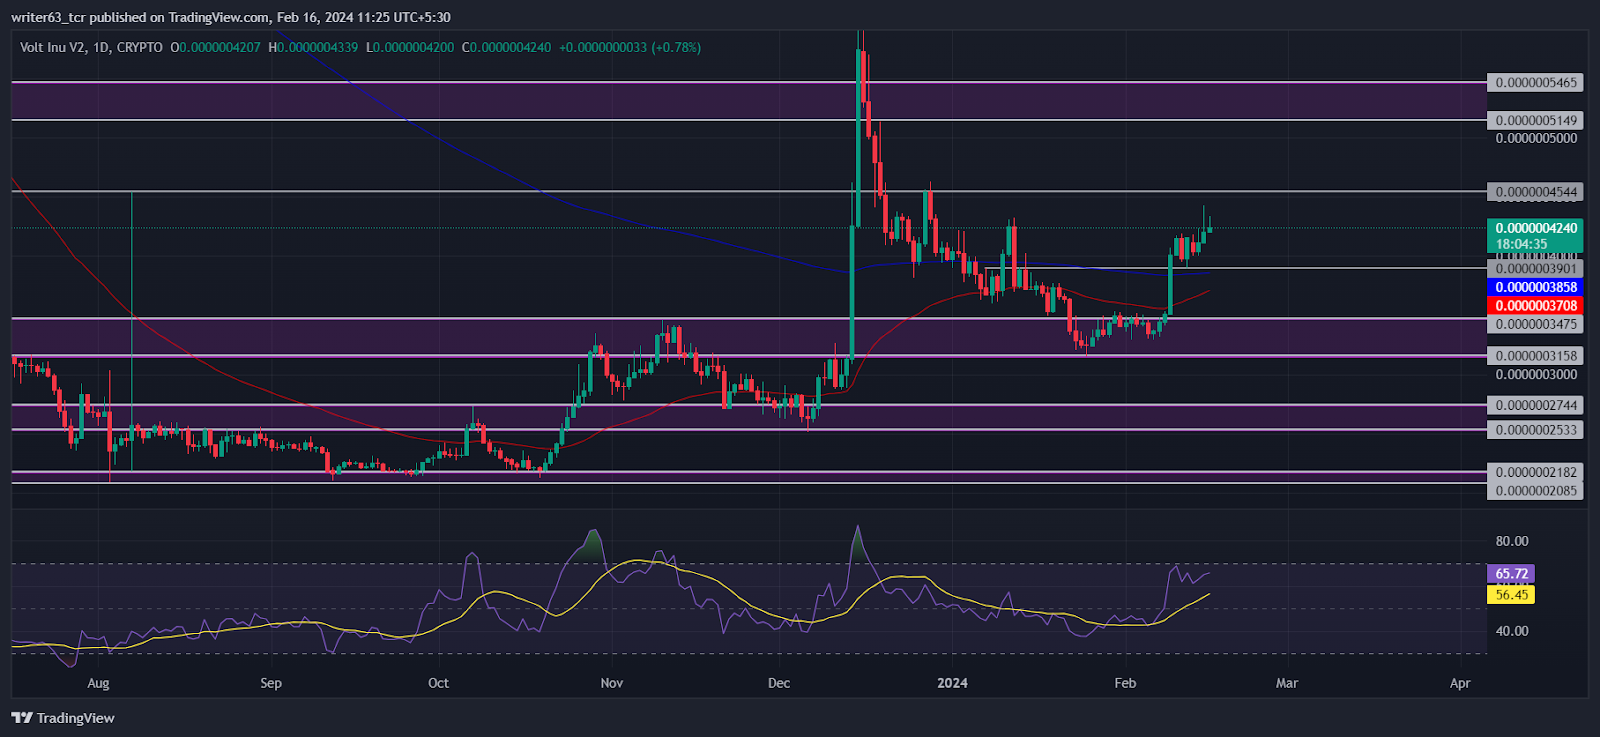Click the Oct label on time axis
The width and height of the screenshot is (1600, 737).
[x=438, y=684]
